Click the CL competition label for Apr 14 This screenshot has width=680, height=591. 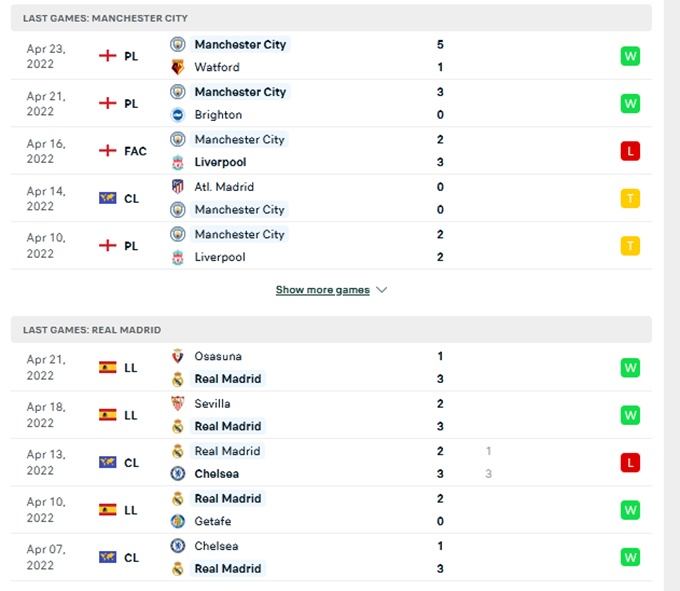pyautogui.click(x=131, y=198)
